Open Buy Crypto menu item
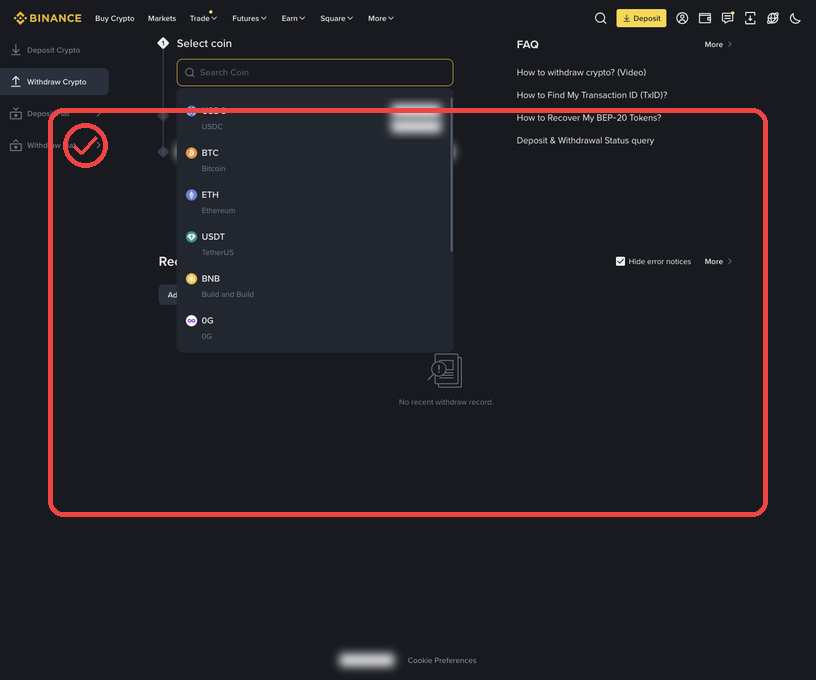 point(114,18)
